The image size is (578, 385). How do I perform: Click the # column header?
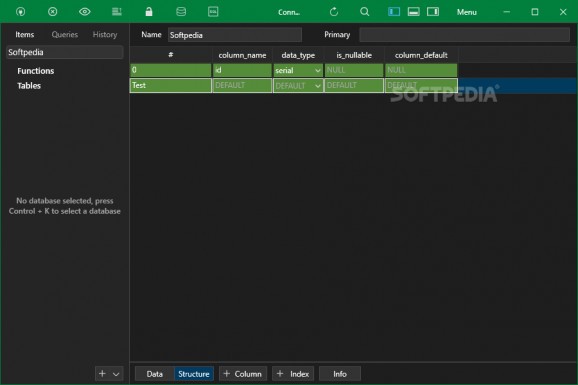click(x=171, y=55)
